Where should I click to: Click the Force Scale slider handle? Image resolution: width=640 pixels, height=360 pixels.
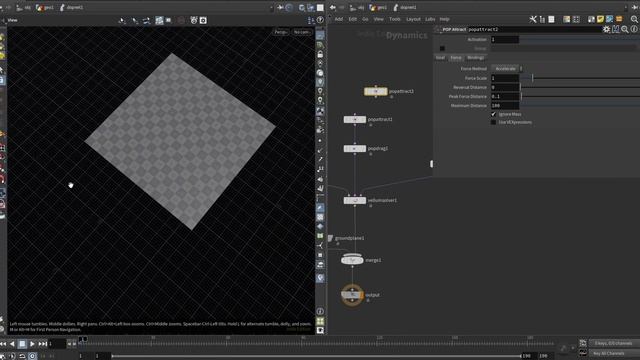pyautogui.click(x=532, y=78)
